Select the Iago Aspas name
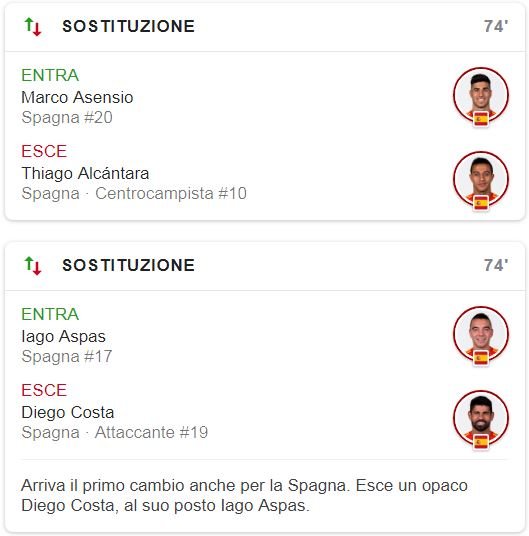Viewport: 529px width, 536px height. coord(63,336)
